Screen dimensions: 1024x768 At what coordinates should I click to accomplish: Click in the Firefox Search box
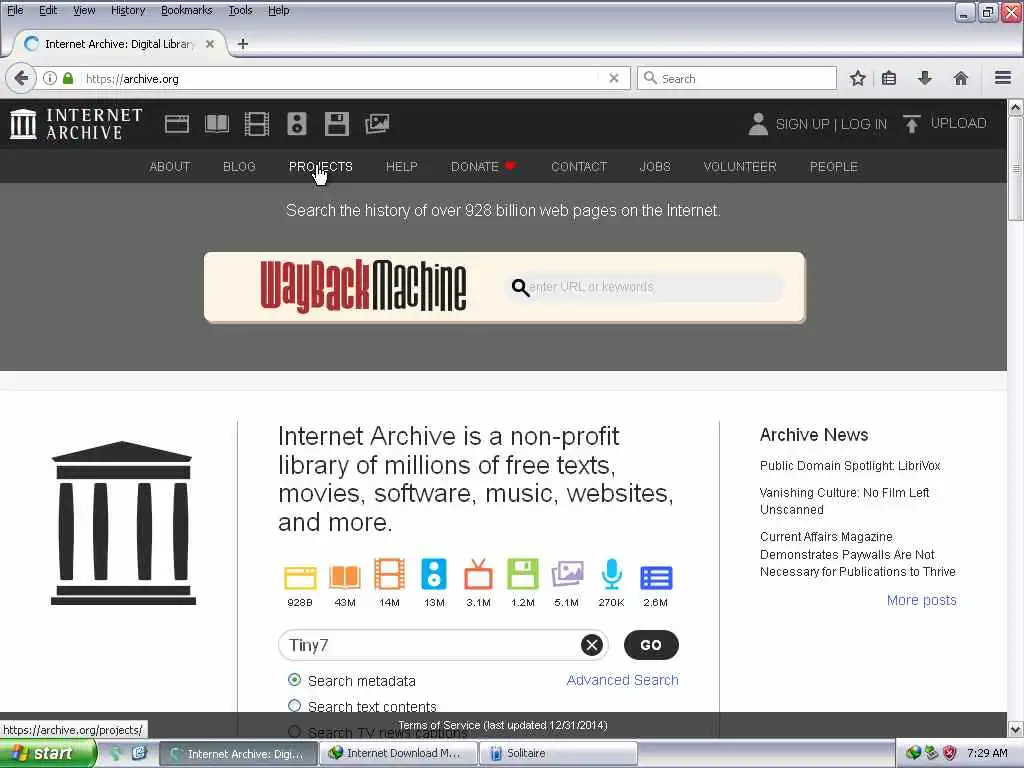point(737,78)
